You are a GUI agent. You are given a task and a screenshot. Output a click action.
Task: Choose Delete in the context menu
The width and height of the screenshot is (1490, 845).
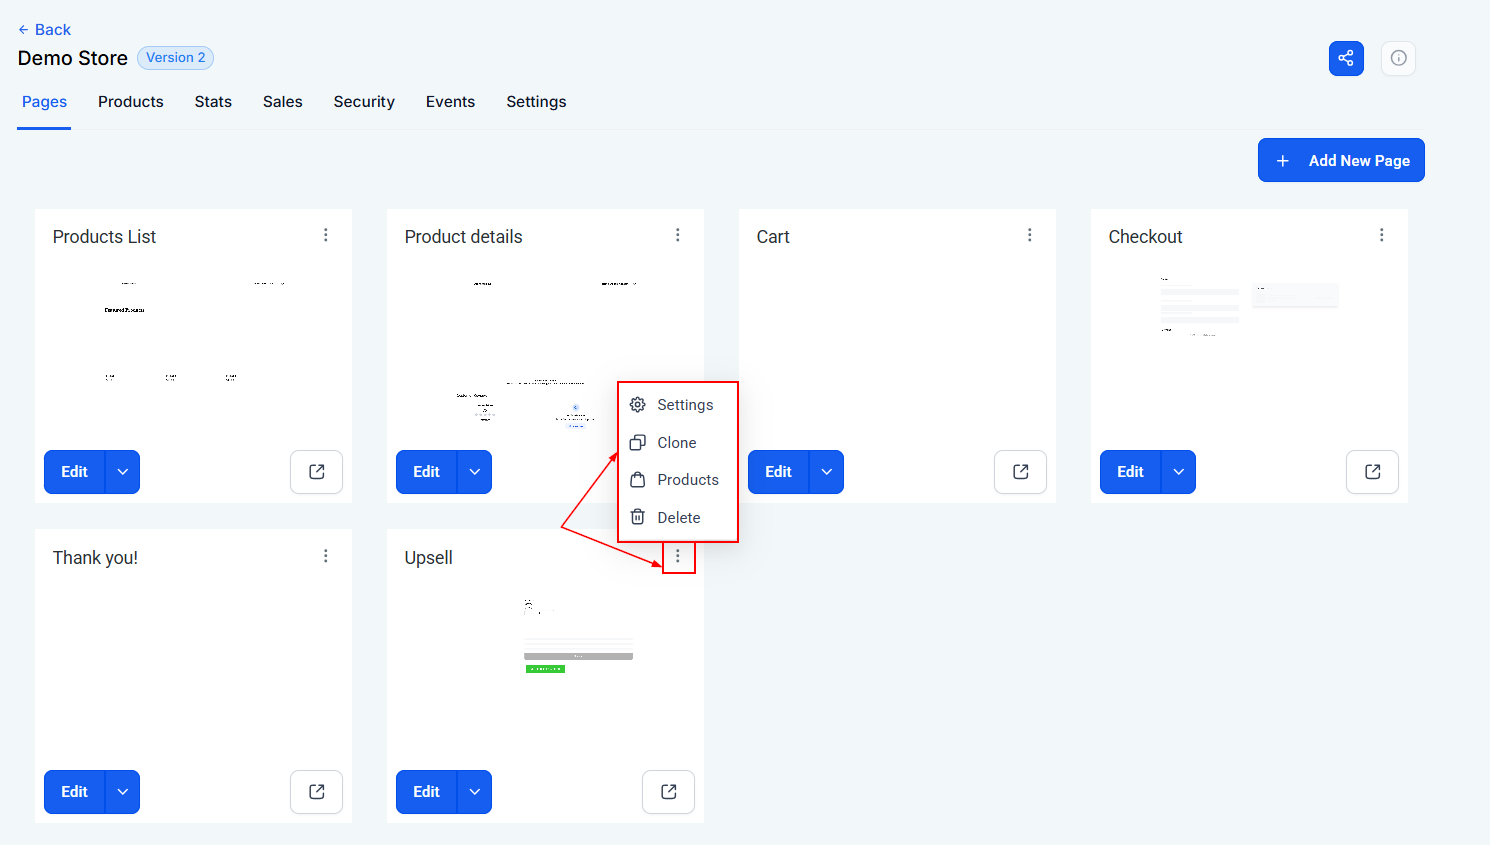click(678, 518)
